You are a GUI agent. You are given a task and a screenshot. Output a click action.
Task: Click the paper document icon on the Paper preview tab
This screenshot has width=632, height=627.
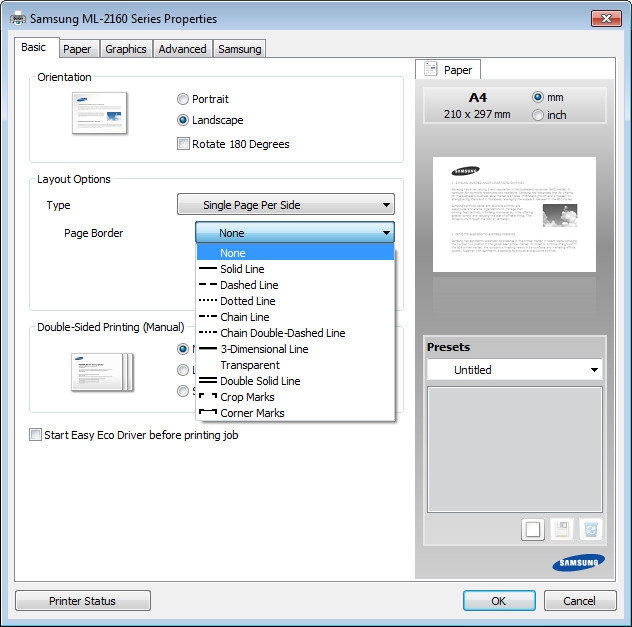[430, 69]
